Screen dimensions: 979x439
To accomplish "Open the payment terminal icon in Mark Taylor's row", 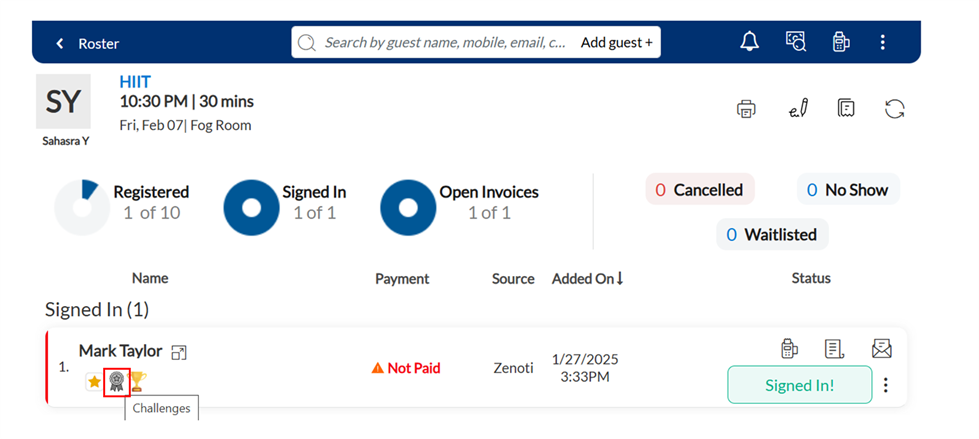I will [789, 348].
